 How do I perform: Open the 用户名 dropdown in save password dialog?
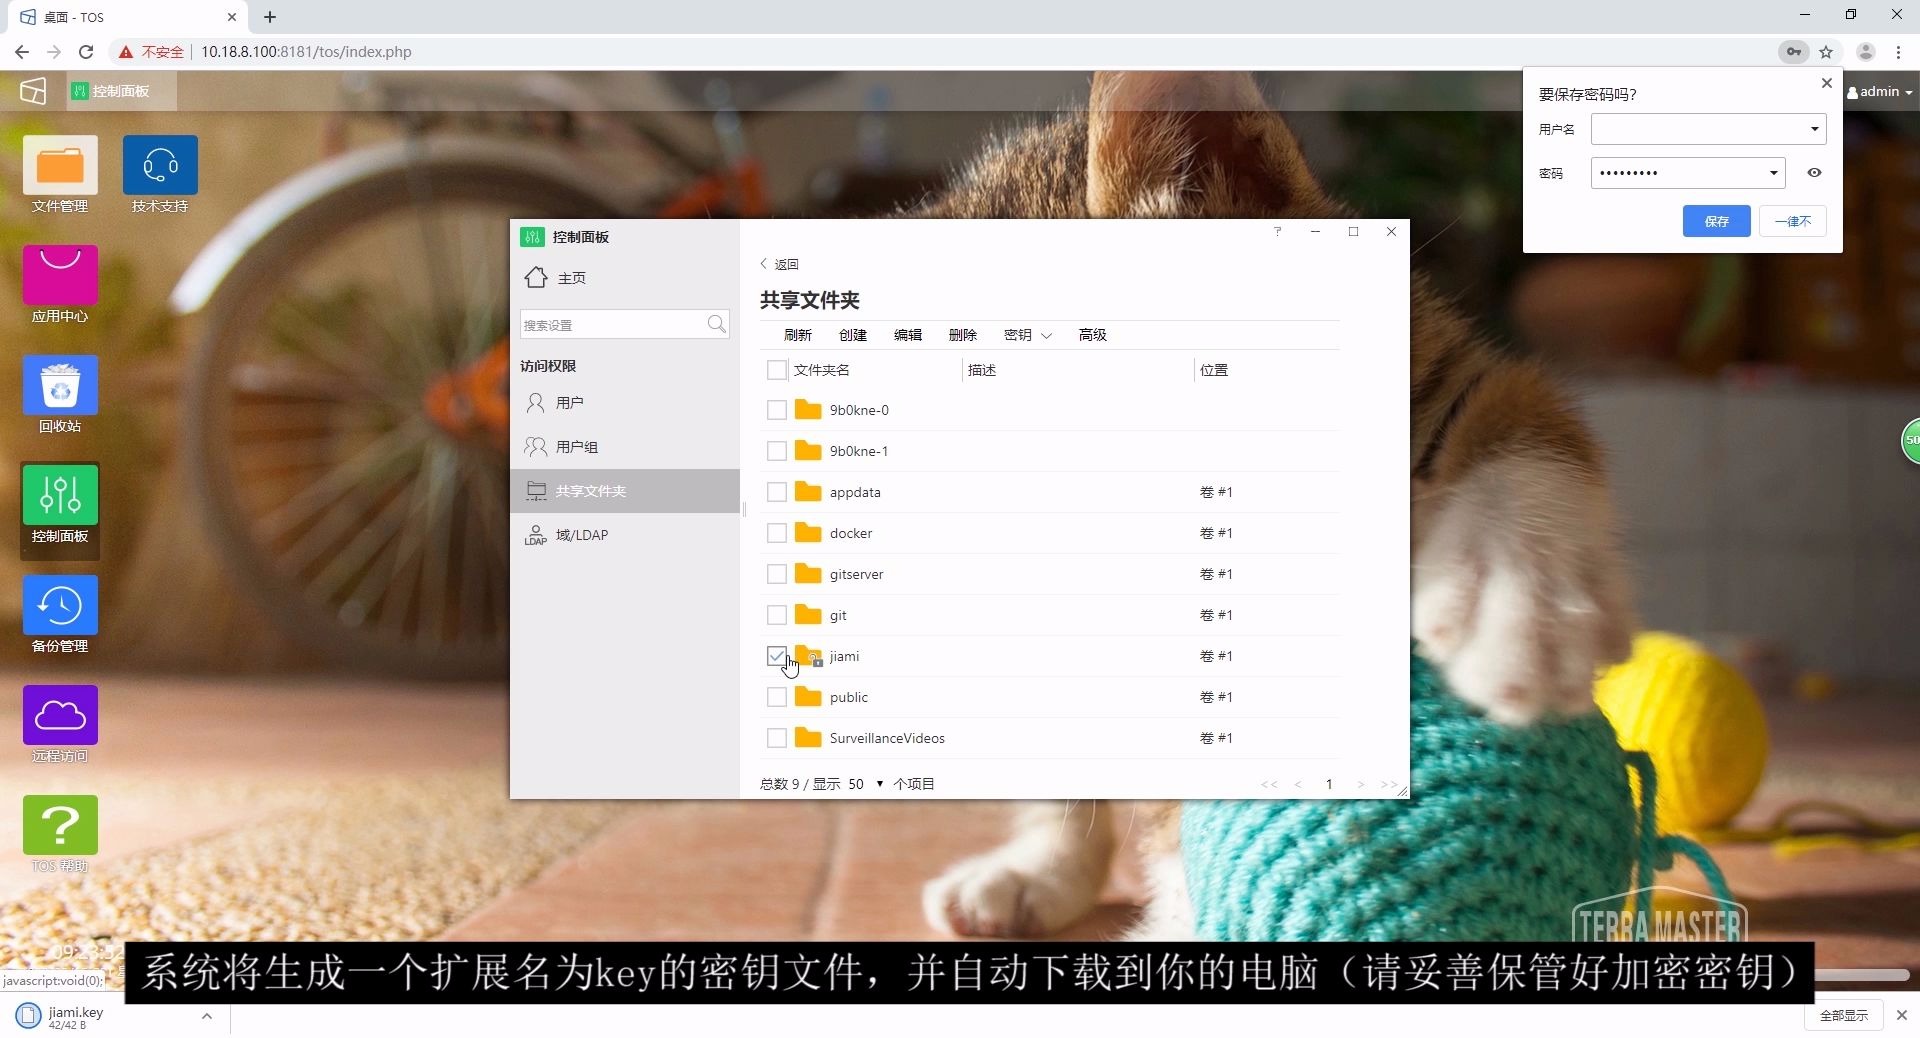[x=1813, y=129]
